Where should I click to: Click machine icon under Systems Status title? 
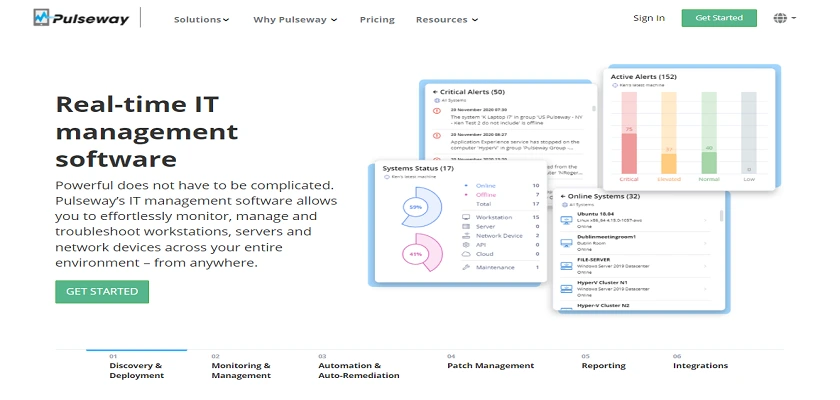tap(386, 177)
